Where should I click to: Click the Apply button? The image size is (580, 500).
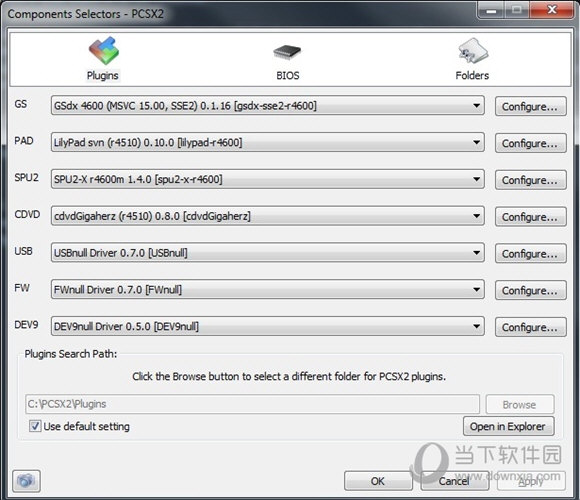tap(531, 481)
